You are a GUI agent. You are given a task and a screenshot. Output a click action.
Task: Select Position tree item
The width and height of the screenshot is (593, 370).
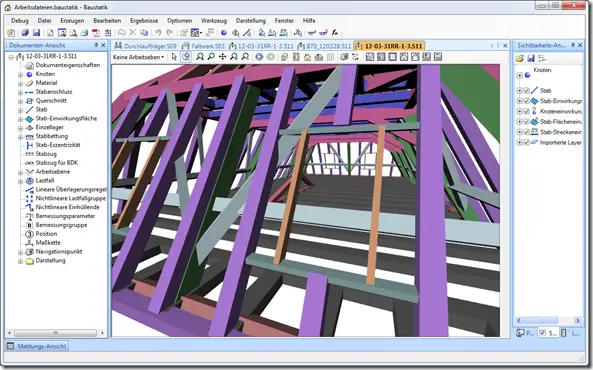[46, 234]
